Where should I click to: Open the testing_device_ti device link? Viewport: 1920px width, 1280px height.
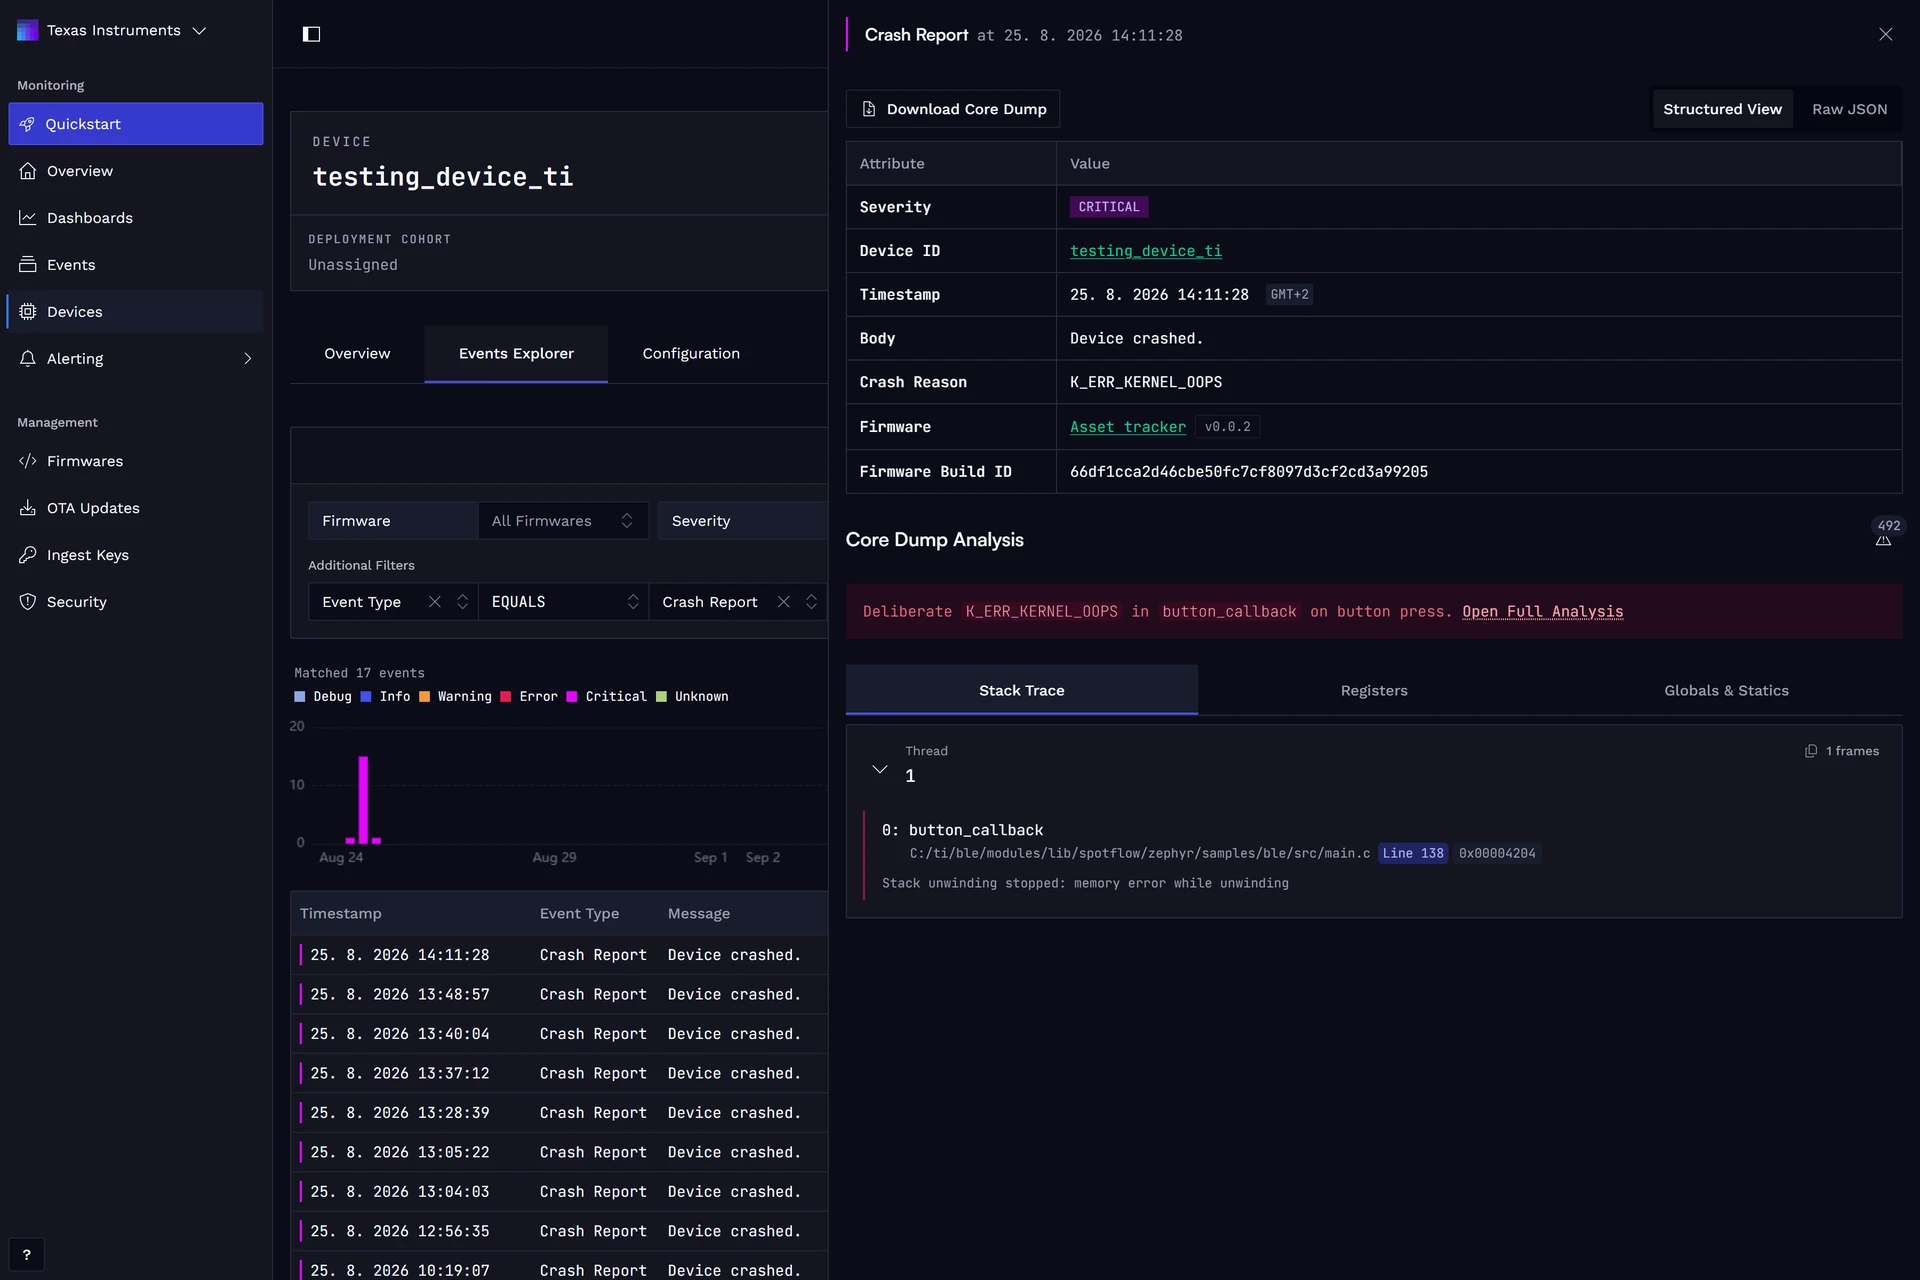tap(1146, 251)
